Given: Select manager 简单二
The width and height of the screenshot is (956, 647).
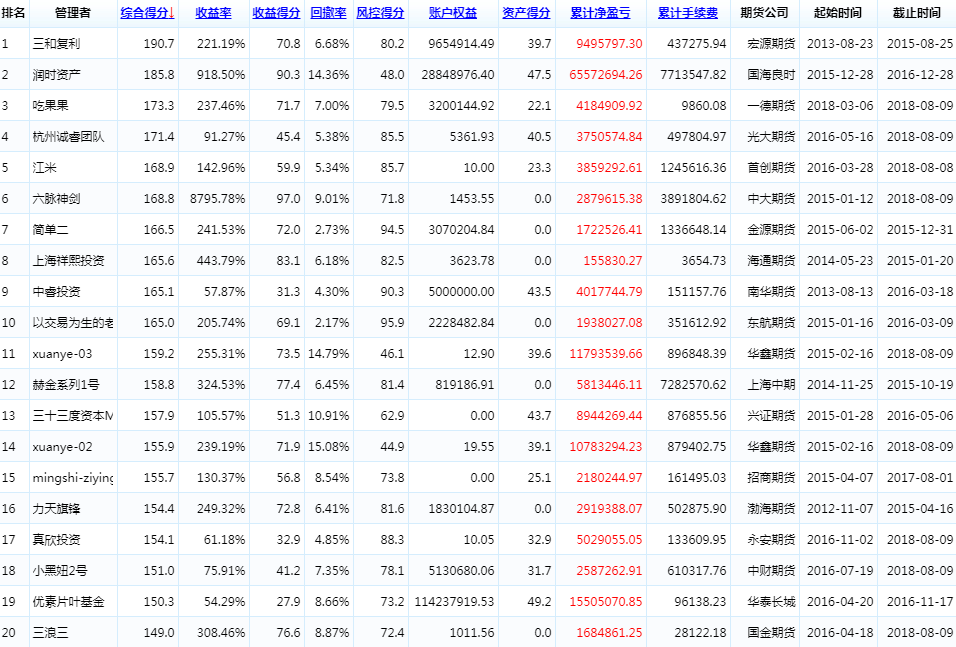Looking at the screenshot, I should 50,230.
